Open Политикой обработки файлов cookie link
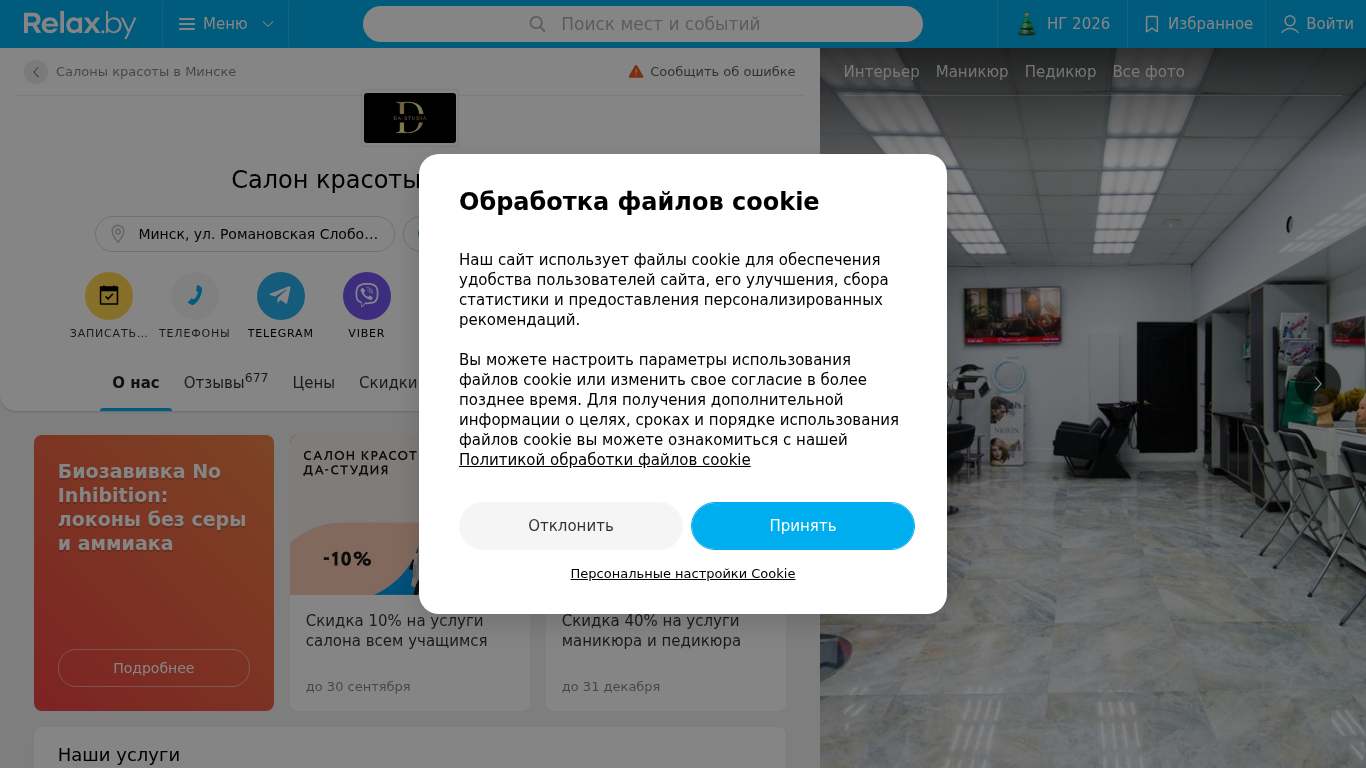 (x=605, y=460)
